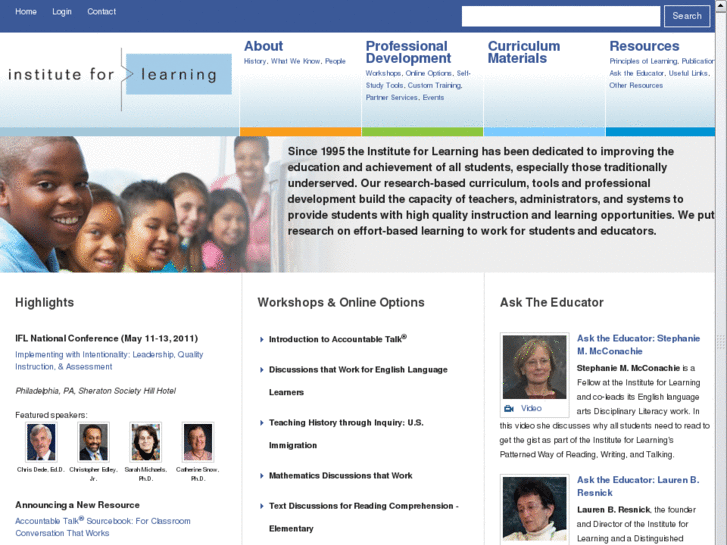Click arrow beside Introduction to Accountable Talk

(261, 340)
